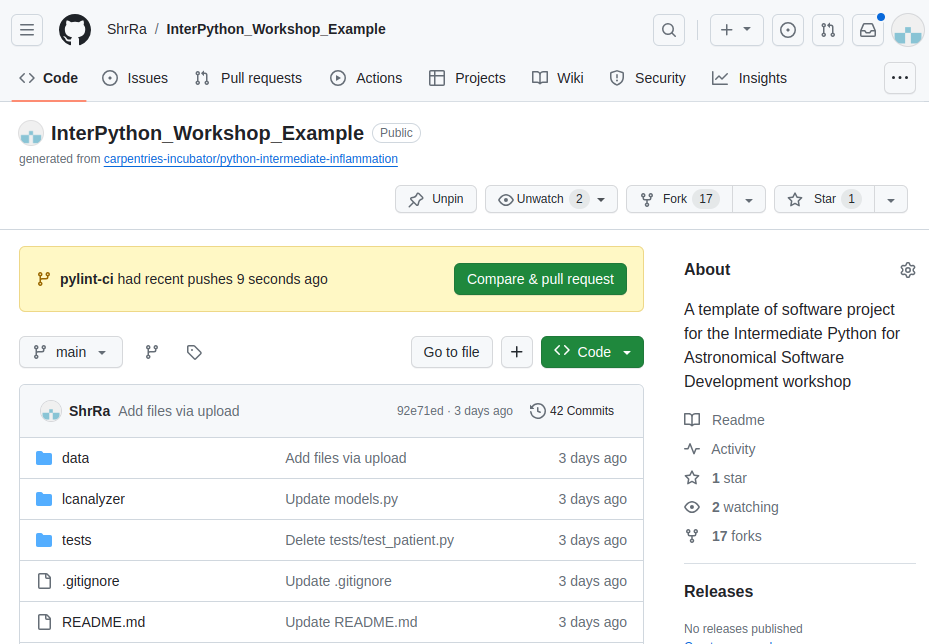Unpin the repository
The height and width of the screenshot is (644, 929).
click(436, 199)
